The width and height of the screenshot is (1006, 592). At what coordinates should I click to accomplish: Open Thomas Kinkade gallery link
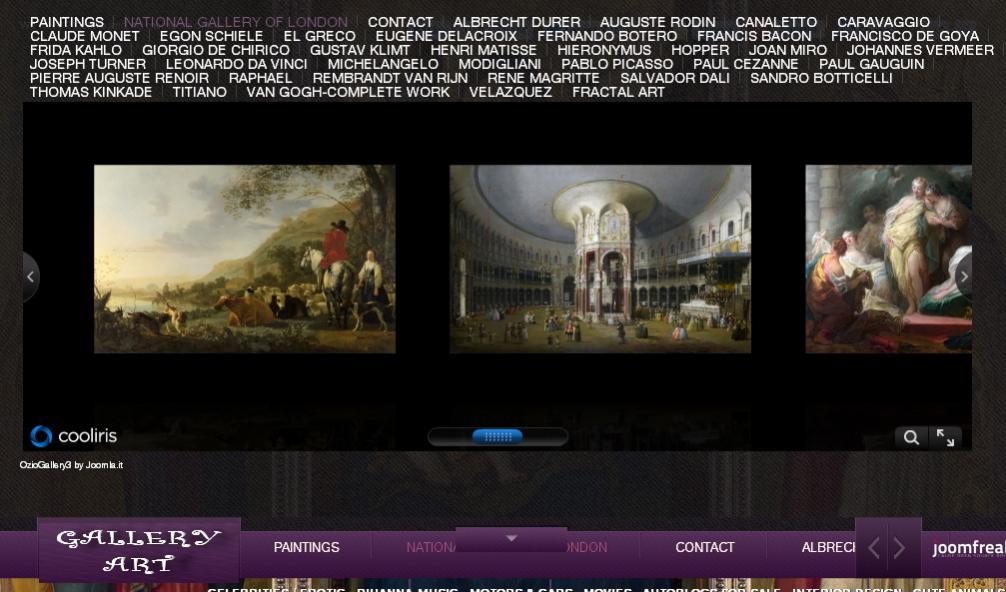pyautogui.click(x=91, y=92)
